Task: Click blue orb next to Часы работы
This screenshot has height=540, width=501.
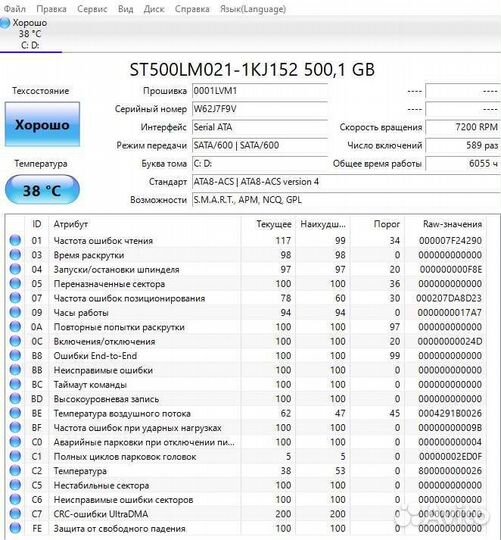Action: pyautogui.click(x=15, y=312)
